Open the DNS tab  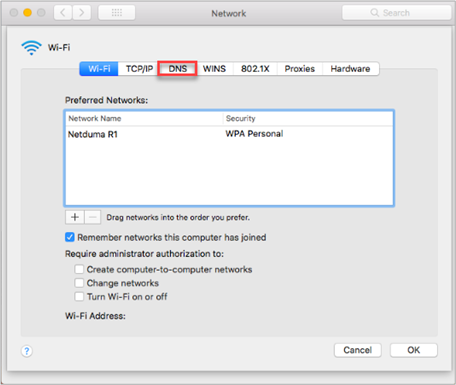click(177, 69)
